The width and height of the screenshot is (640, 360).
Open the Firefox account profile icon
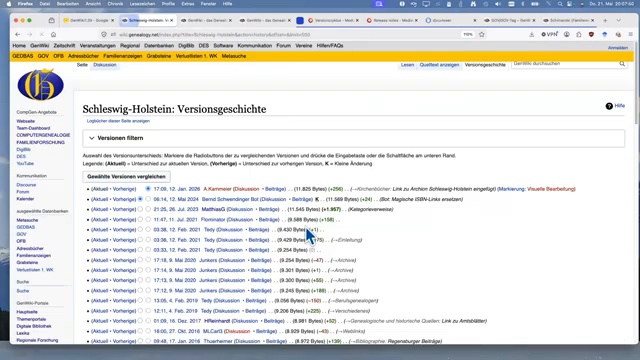pos(567,35)
